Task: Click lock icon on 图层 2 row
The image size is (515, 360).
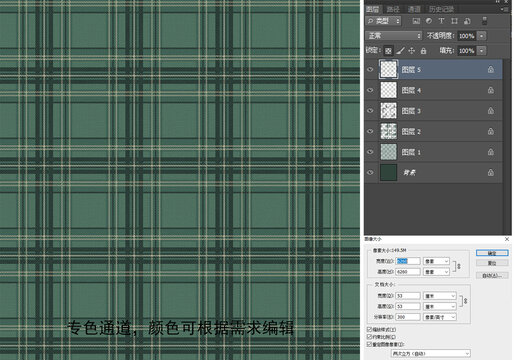Action: [491, 131]
